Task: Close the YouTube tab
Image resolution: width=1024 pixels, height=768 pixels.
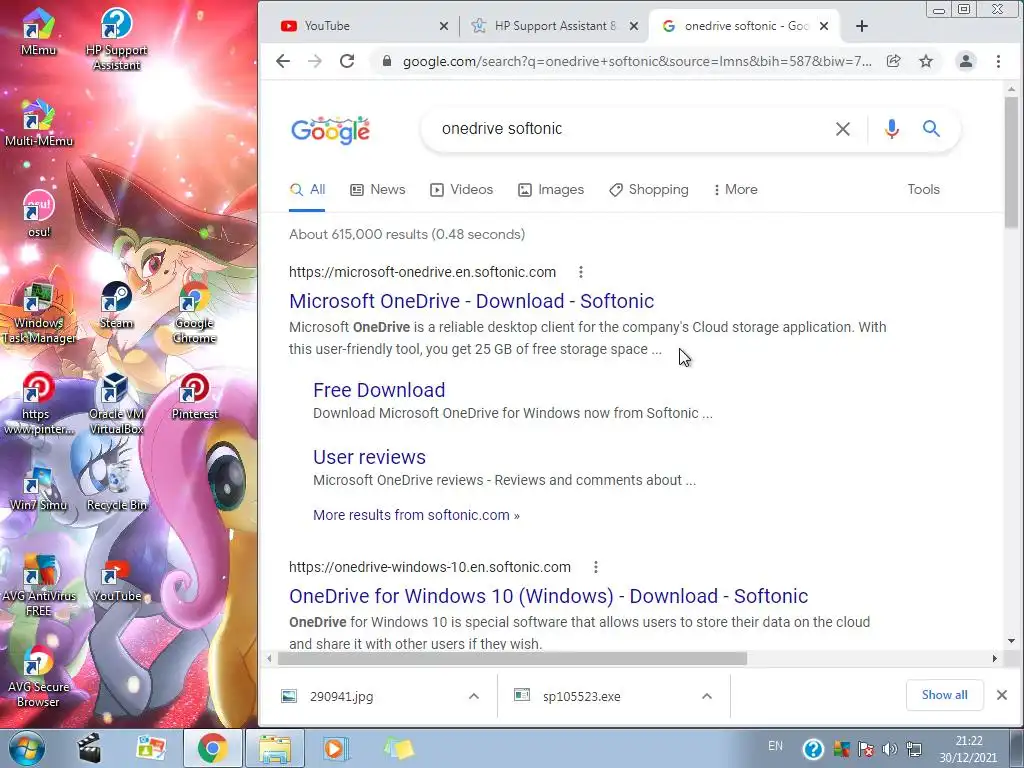Action: 444,26
